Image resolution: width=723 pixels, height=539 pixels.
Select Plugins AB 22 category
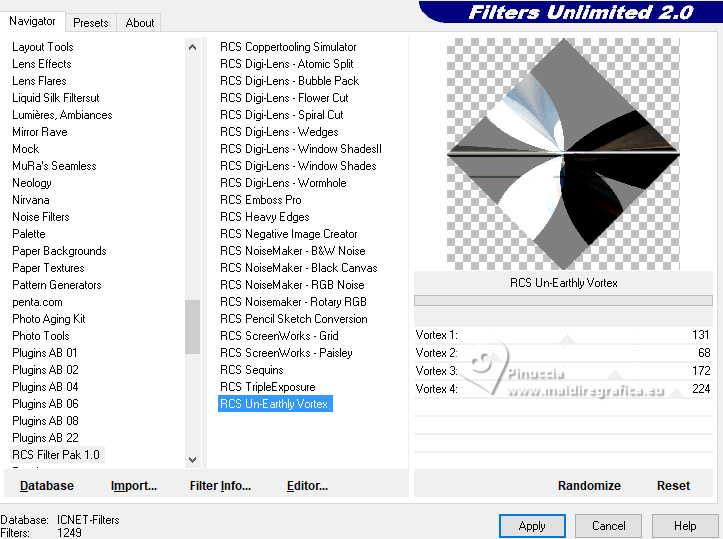point(45,438)
